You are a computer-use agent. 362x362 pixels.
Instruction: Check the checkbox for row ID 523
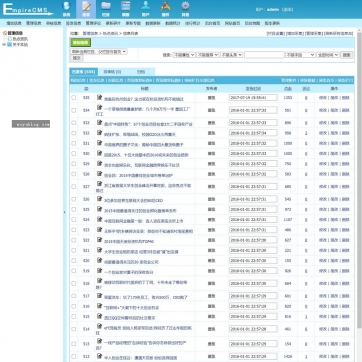coord(74,230)
